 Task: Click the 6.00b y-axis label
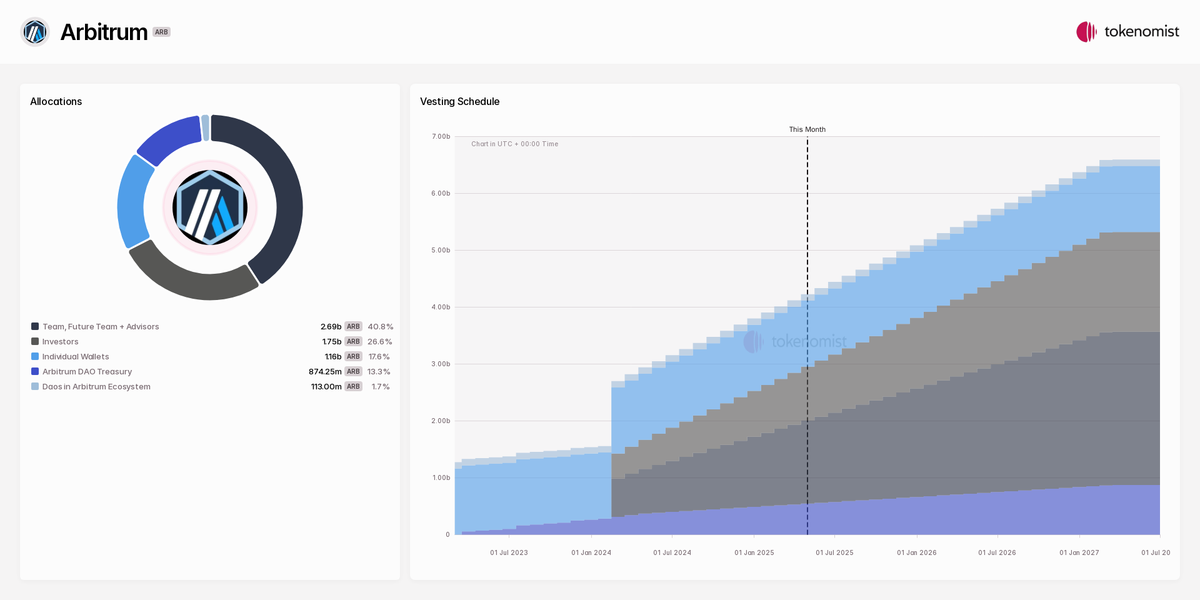[440, 193]
